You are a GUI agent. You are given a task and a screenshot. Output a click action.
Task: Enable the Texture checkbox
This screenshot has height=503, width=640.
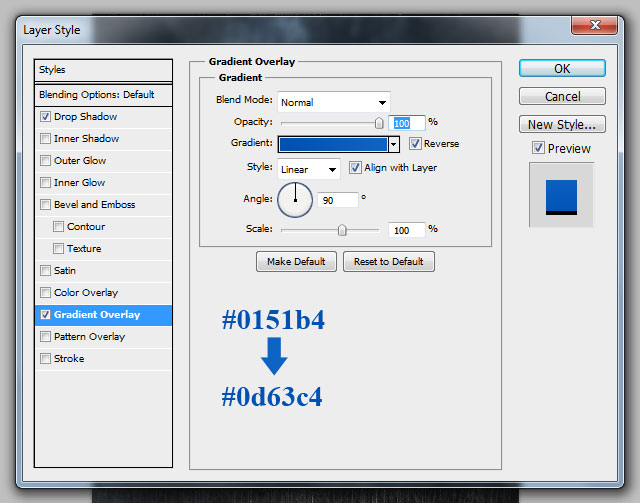pyautogui.click(x=58, y=249)
